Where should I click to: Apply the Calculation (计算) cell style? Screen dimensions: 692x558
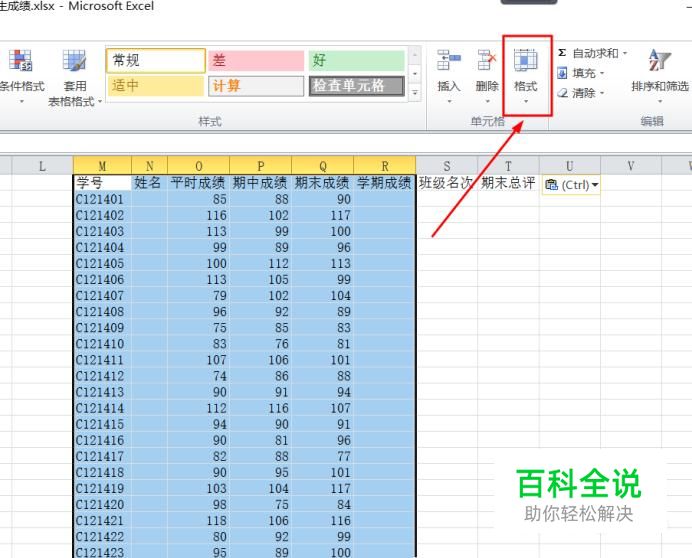[x=256, y=86]
